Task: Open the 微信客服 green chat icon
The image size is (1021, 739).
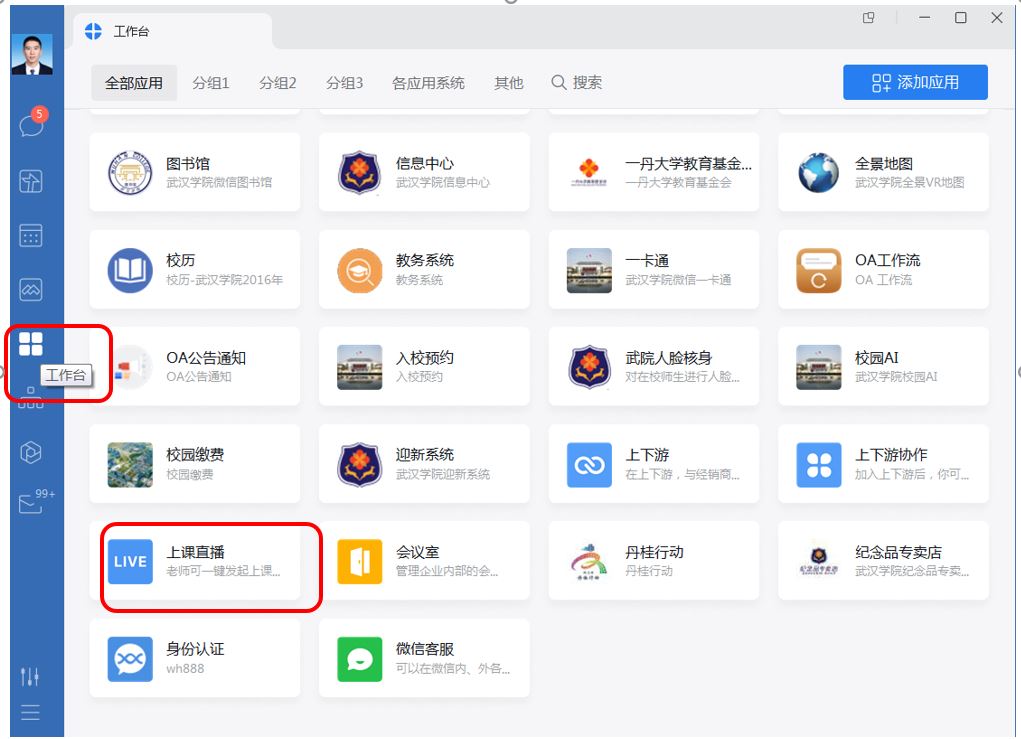Action: (359, 659)
